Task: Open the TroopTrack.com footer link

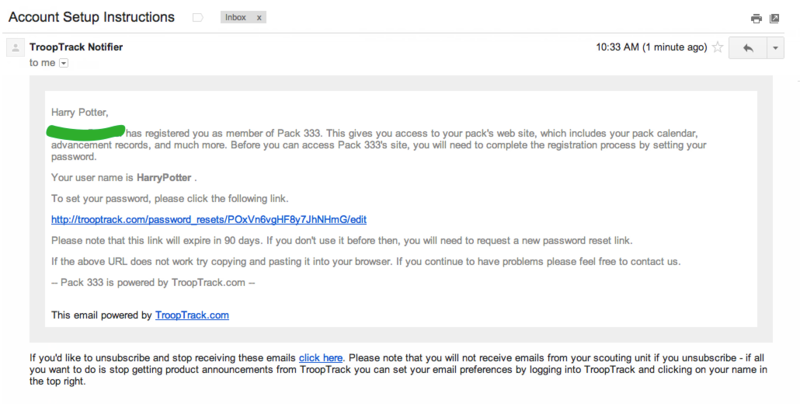Action: (x=192, y=315)
